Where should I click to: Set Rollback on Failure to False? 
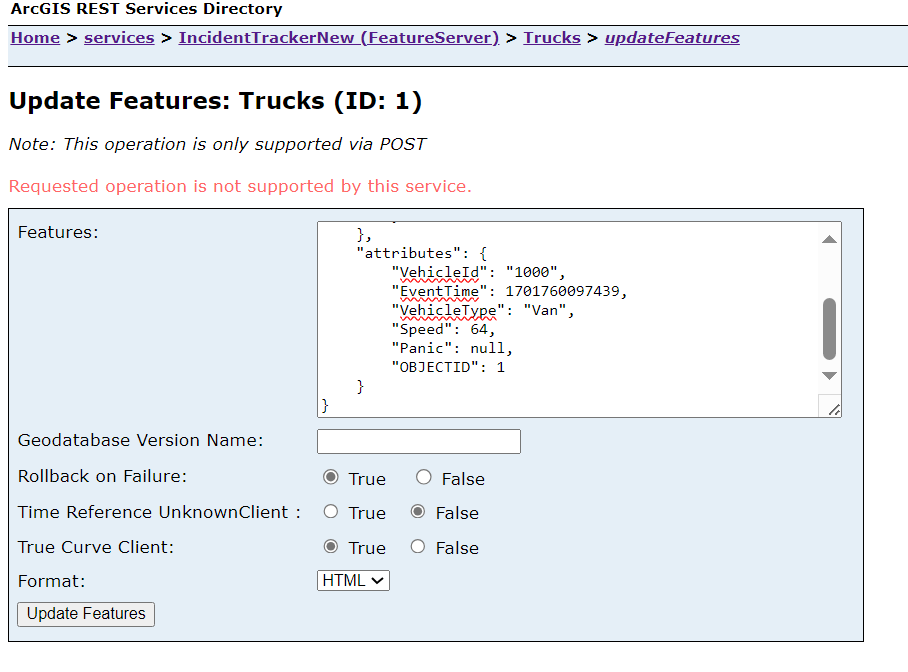click(x=424, y=477)
